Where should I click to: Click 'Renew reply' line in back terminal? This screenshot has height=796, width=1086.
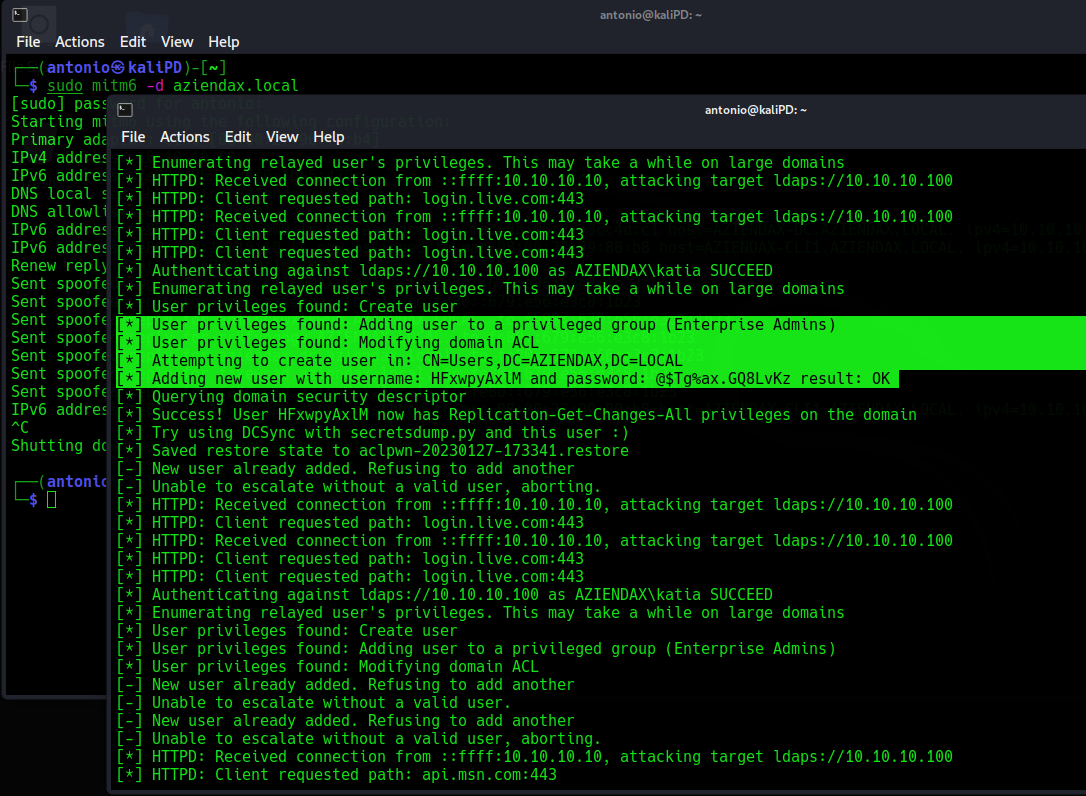[59, 266]
